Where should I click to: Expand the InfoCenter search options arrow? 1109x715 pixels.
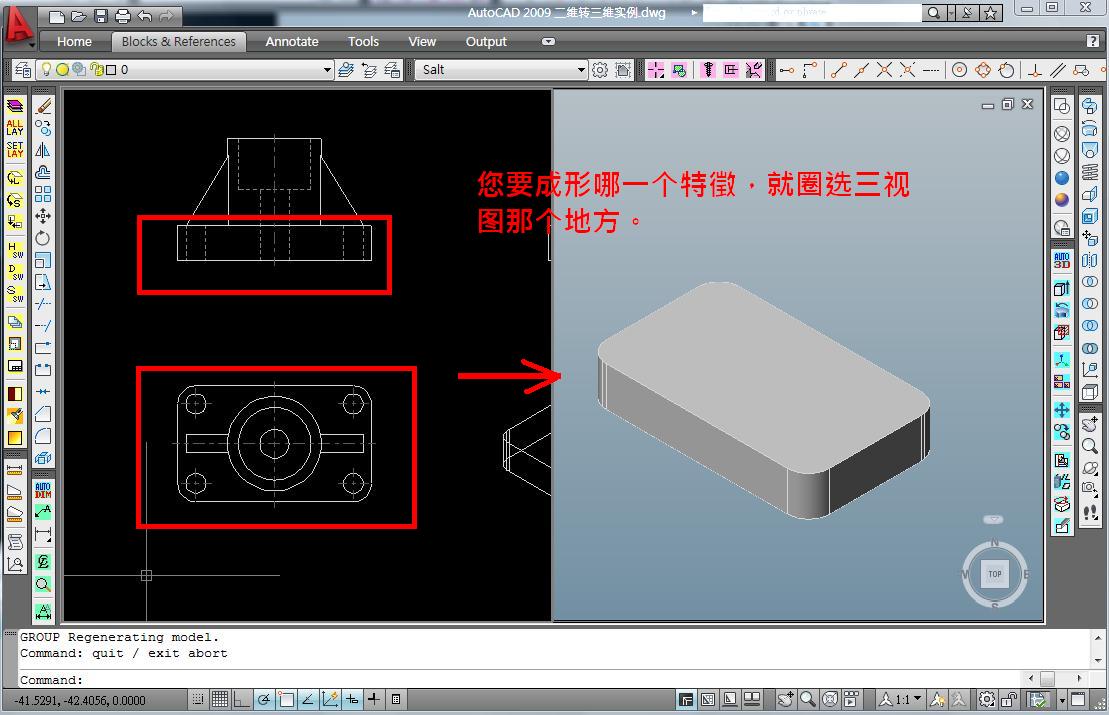tap(951, 13)
